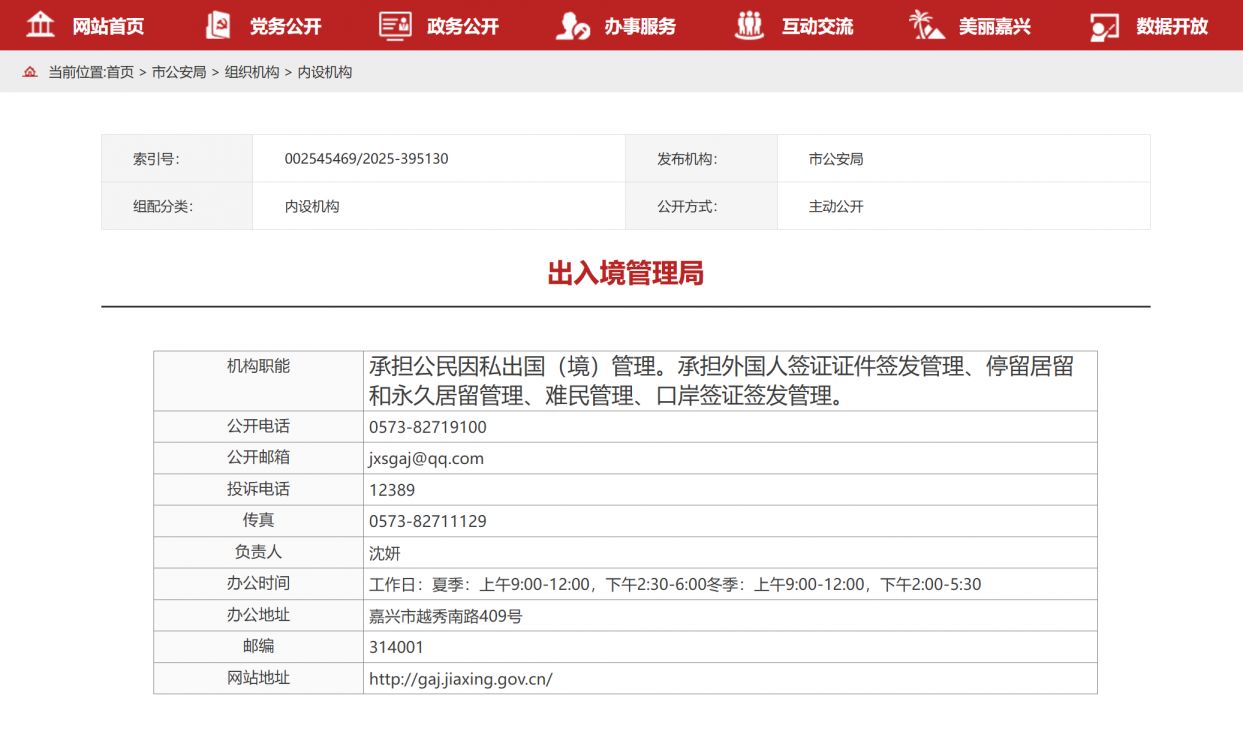
Task: Click the data icon beside 数据开放
Action: pyautogui.click(x=1104, y=26)
